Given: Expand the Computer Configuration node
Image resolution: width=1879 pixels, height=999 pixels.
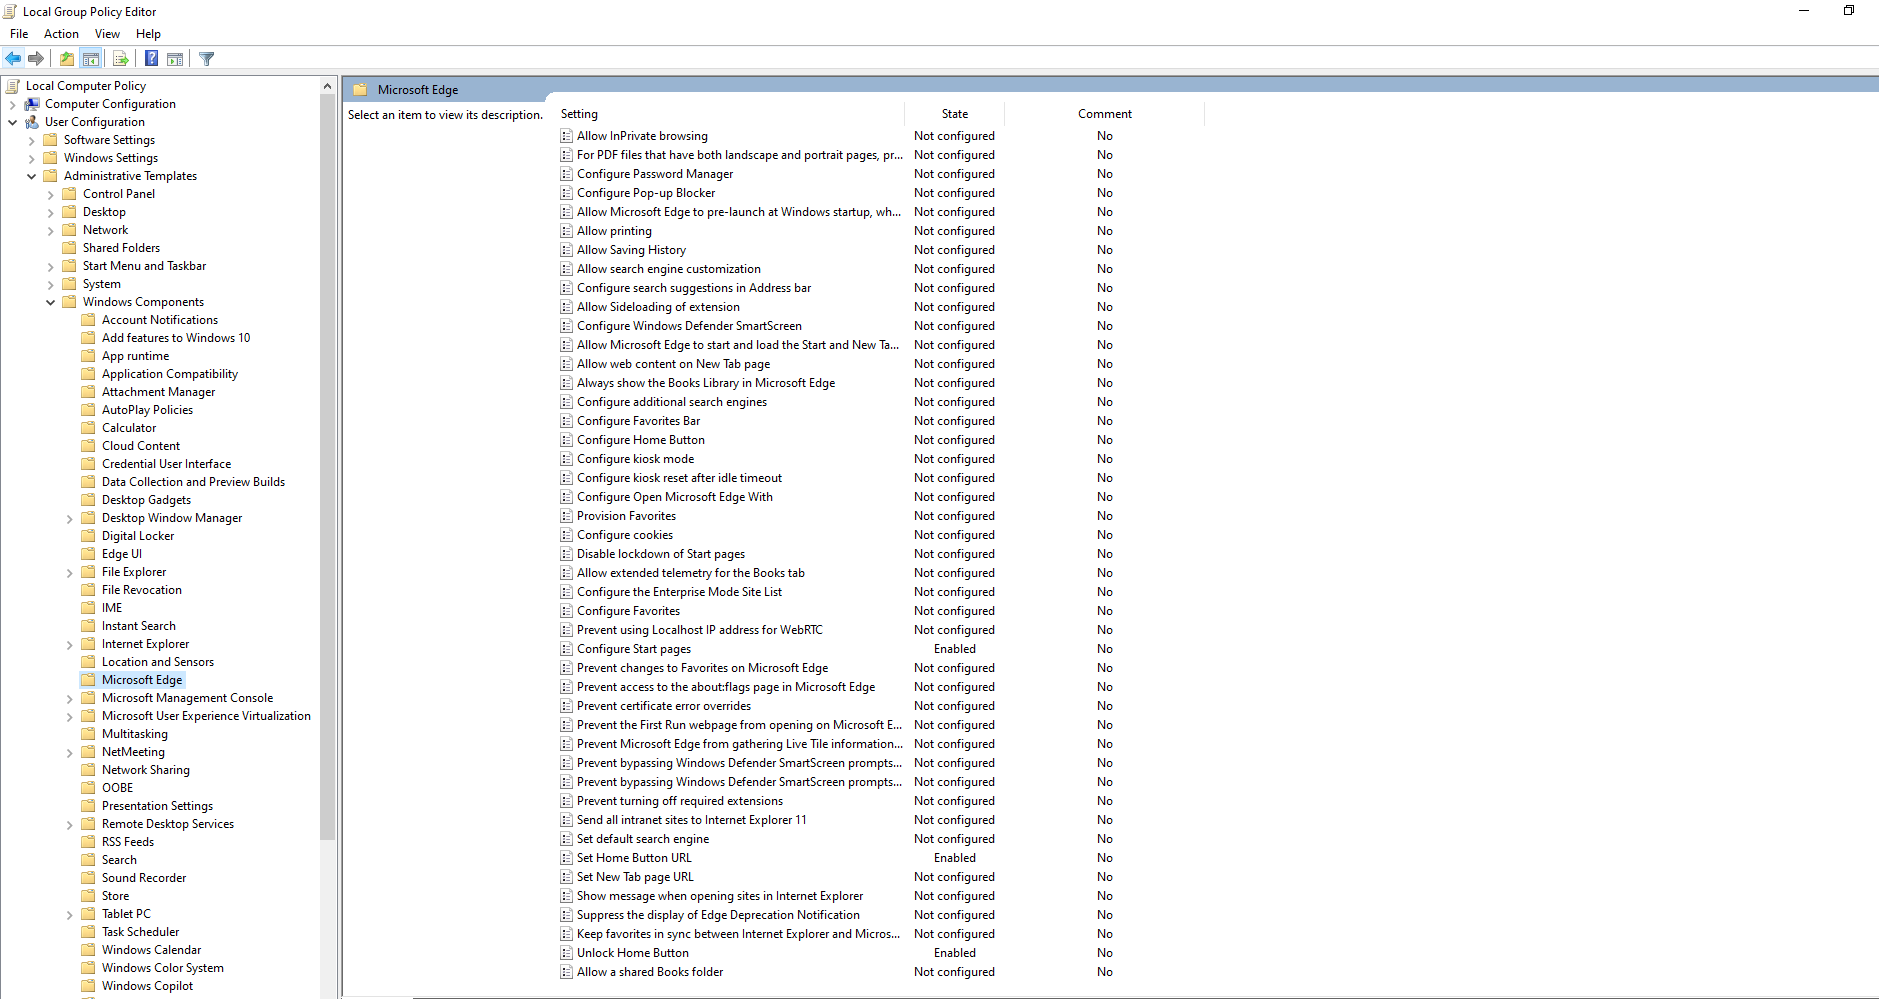Looking at the screenshot, I should [x=12, y=104].
